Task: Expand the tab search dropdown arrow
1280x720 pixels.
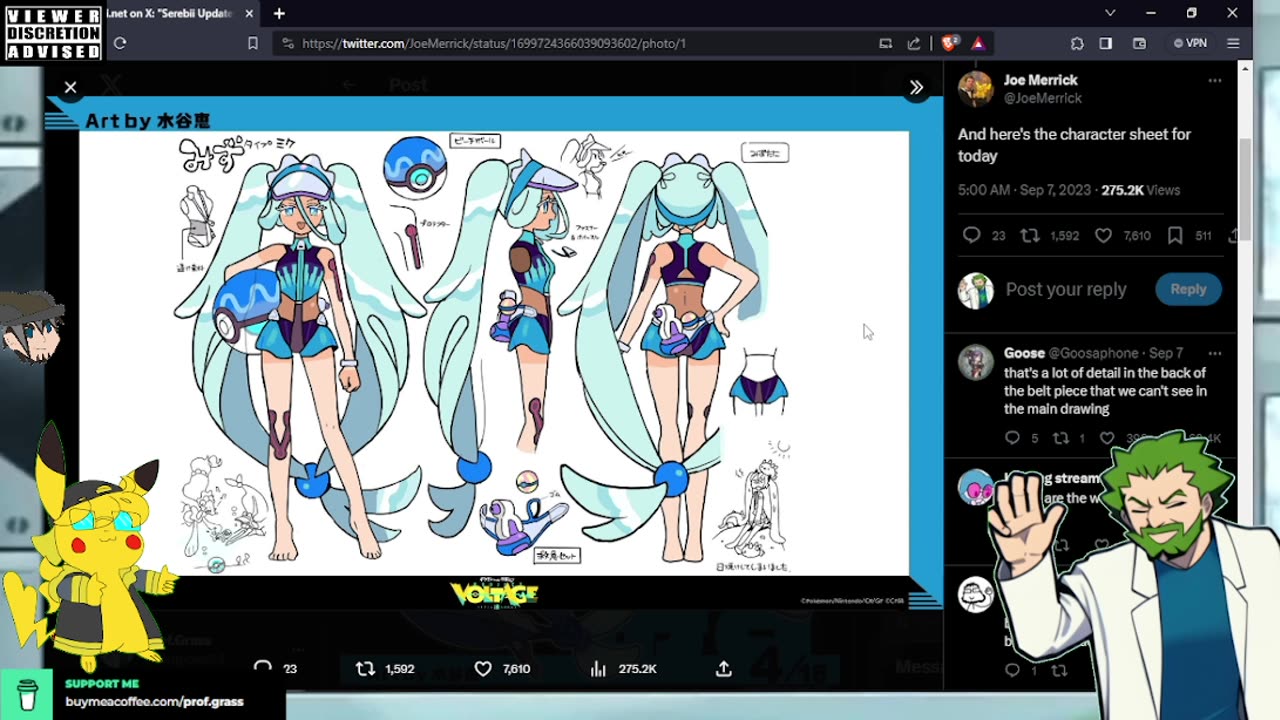Action: point(1110,13)
